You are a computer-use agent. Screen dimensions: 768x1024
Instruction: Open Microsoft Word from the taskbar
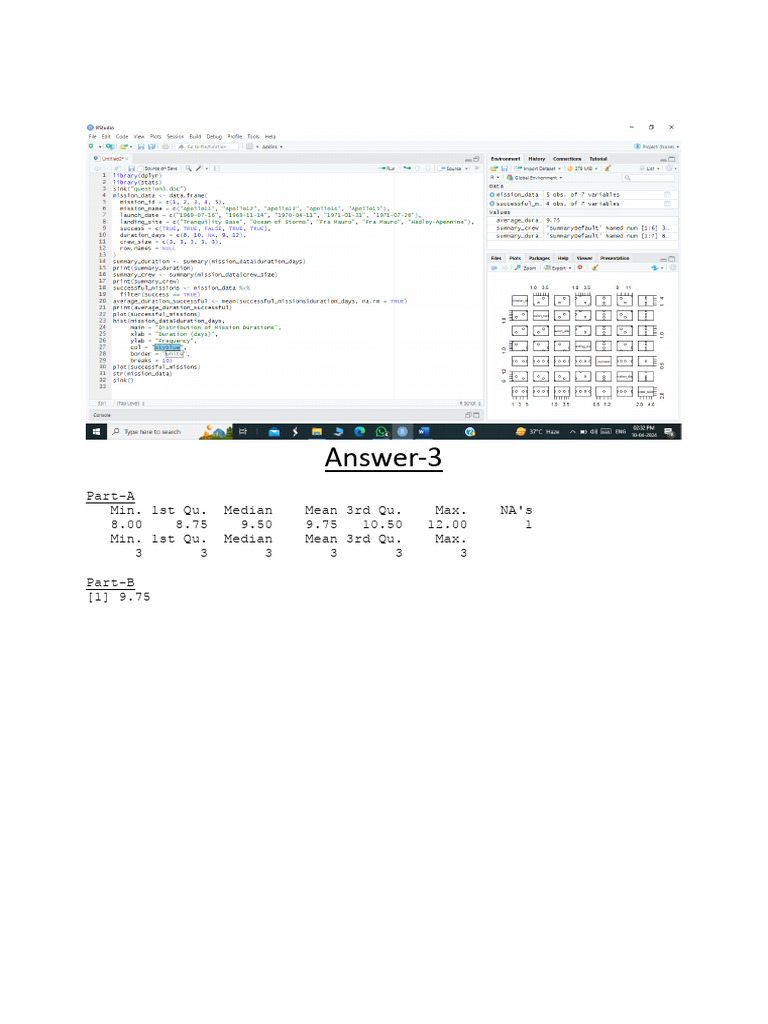421,431
